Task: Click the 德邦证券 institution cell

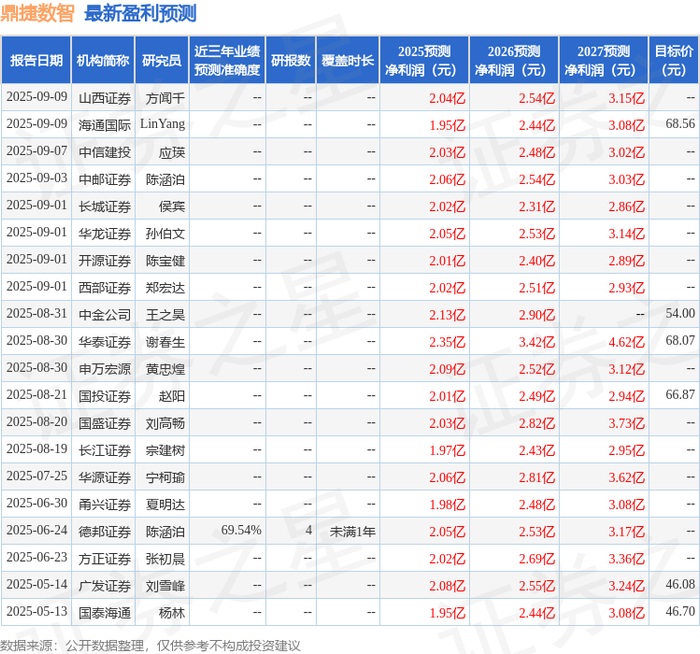Action: pos(104,532)
